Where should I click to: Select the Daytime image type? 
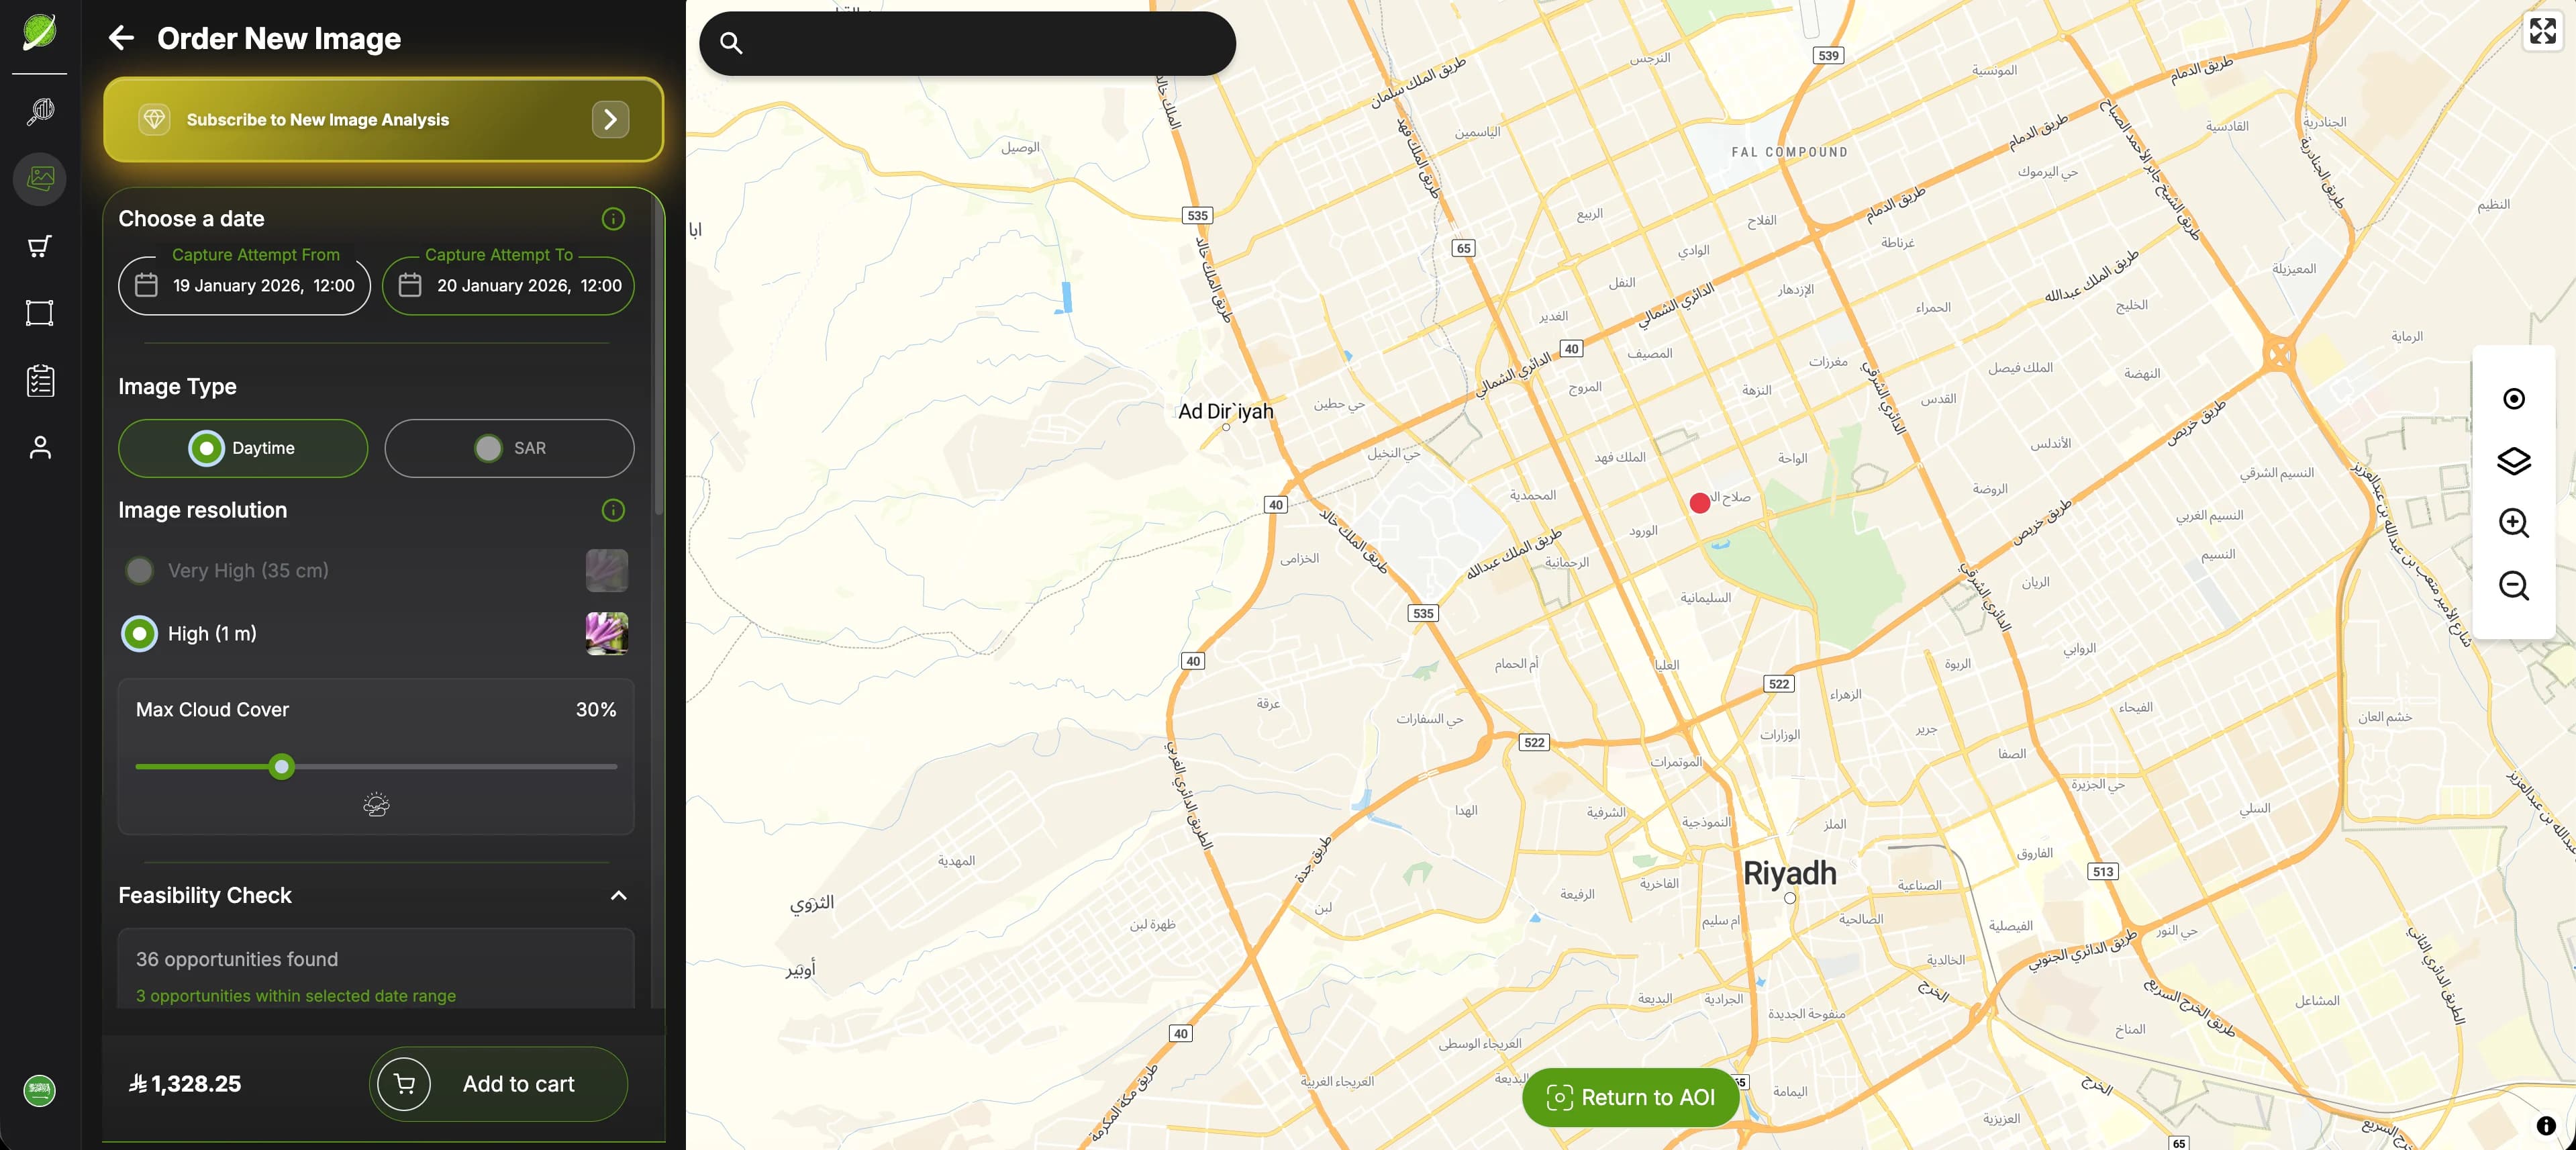pos(243,448)
